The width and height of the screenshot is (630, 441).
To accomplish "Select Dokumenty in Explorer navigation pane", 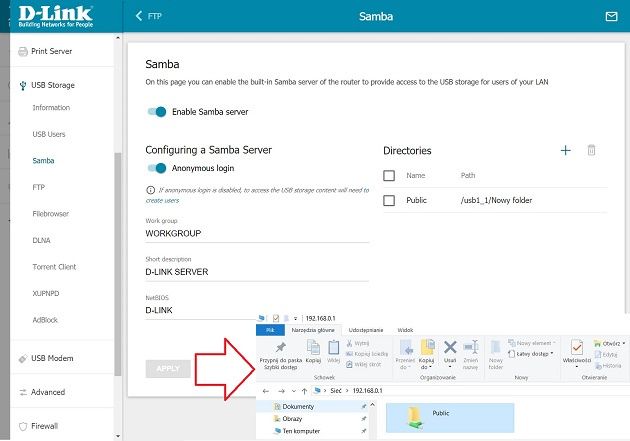I will click(x=298, y=407).
